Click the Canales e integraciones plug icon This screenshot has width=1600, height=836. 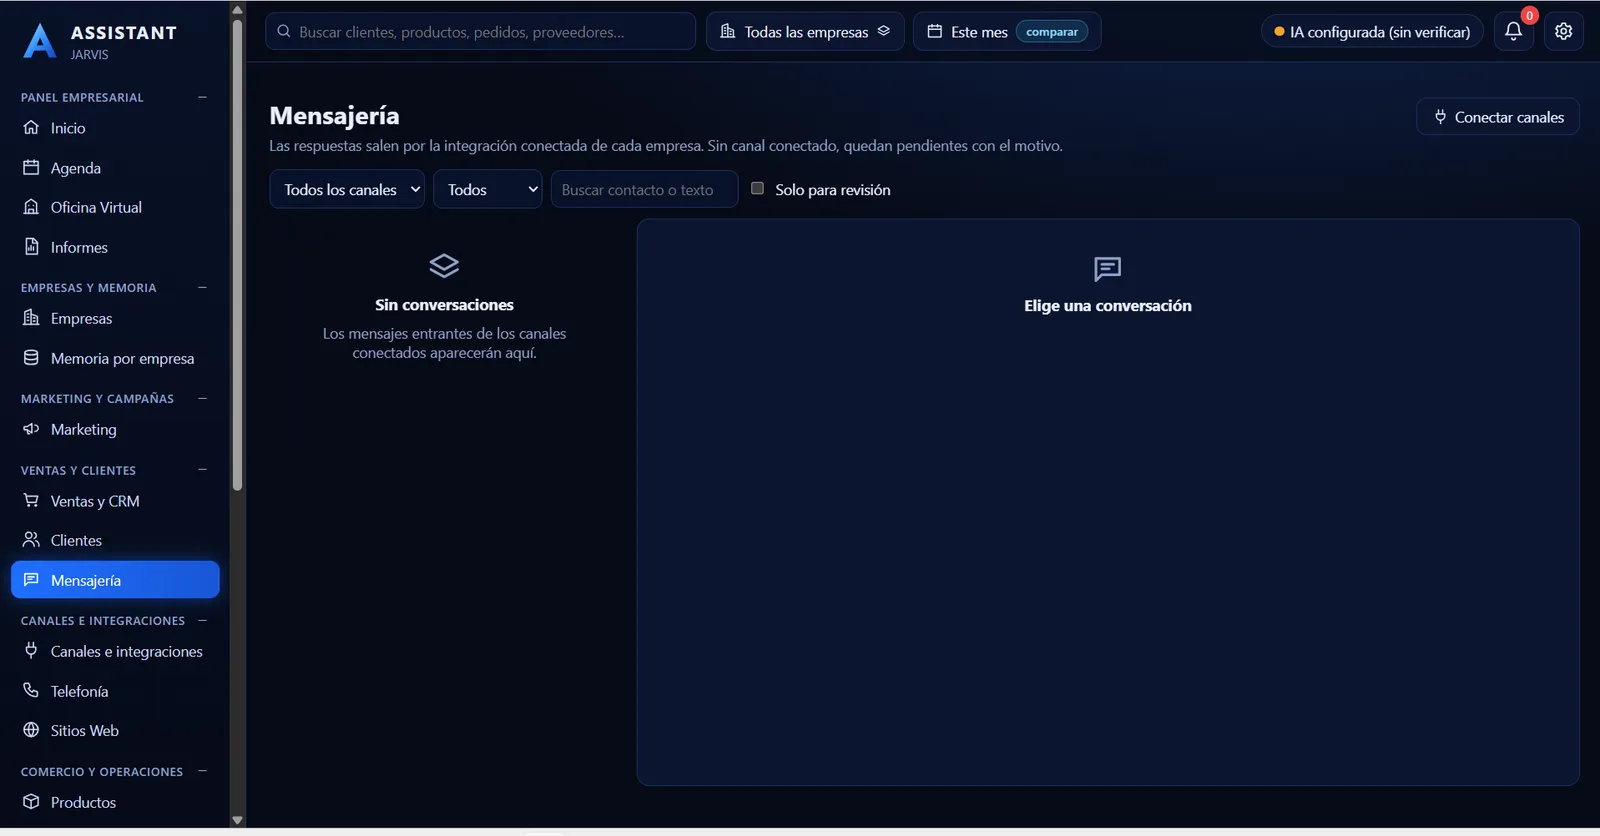(x=31, y=651)
